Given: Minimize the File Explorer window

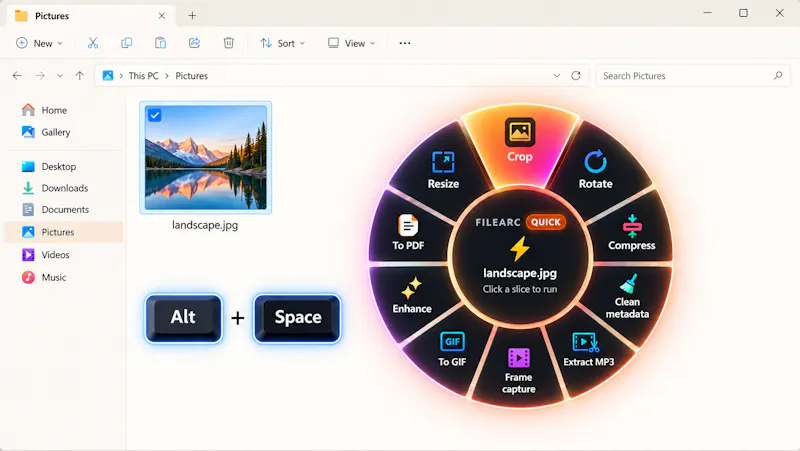Looking at the screenshot, I should pyautogui.click(x=707, y=13).
